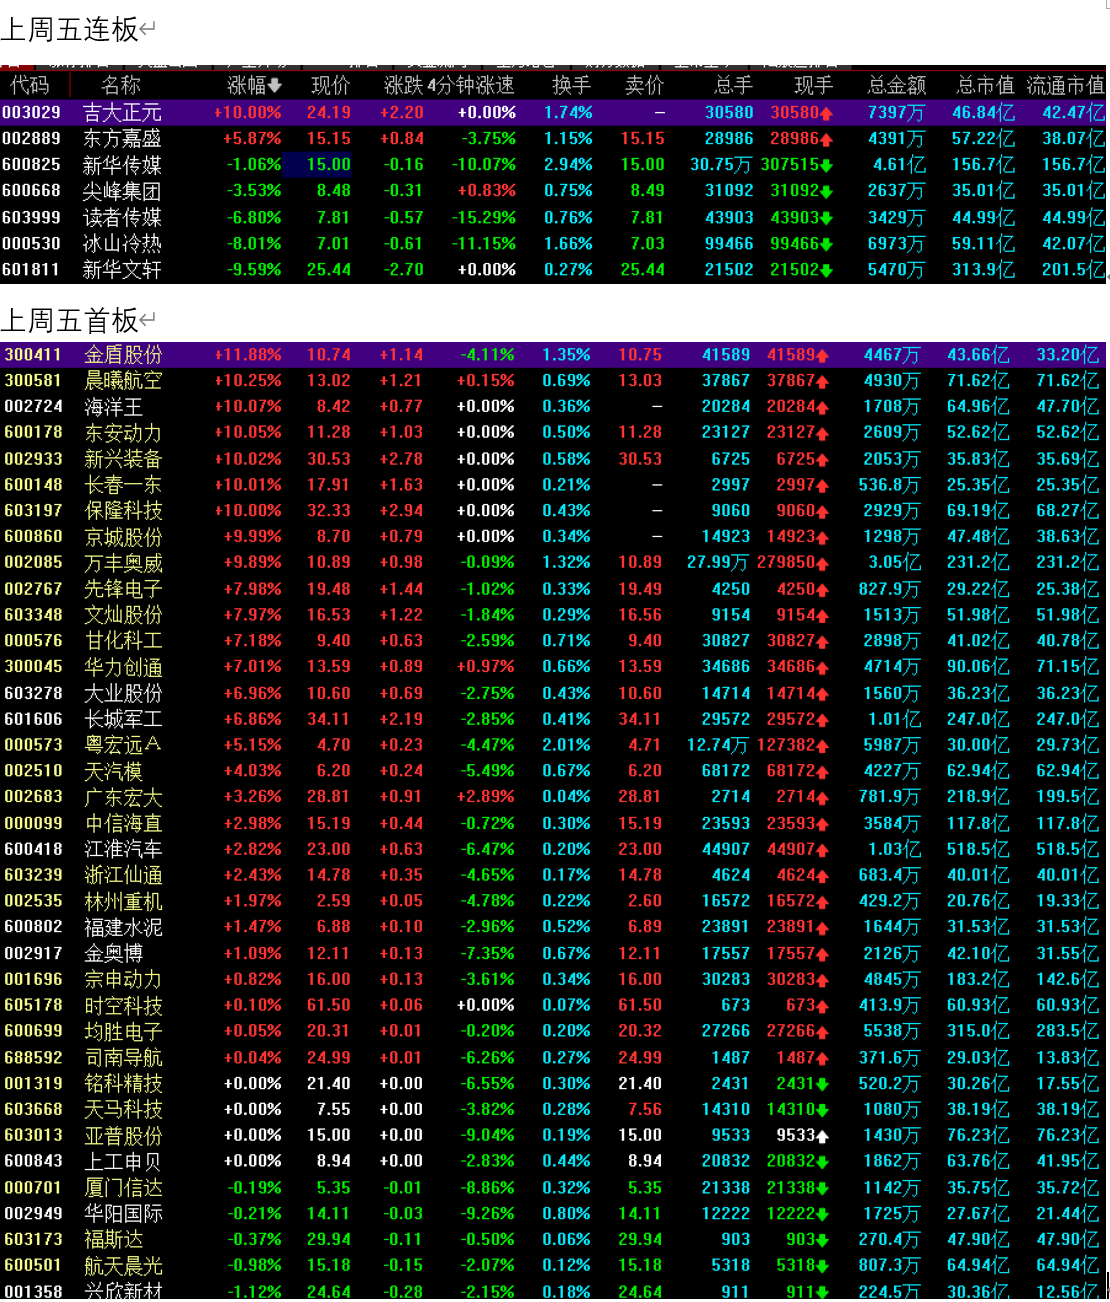This screenshot has height=1302, width=1110.
Task: Sort by the 现价 column header
Action: (x=331, y=85)
